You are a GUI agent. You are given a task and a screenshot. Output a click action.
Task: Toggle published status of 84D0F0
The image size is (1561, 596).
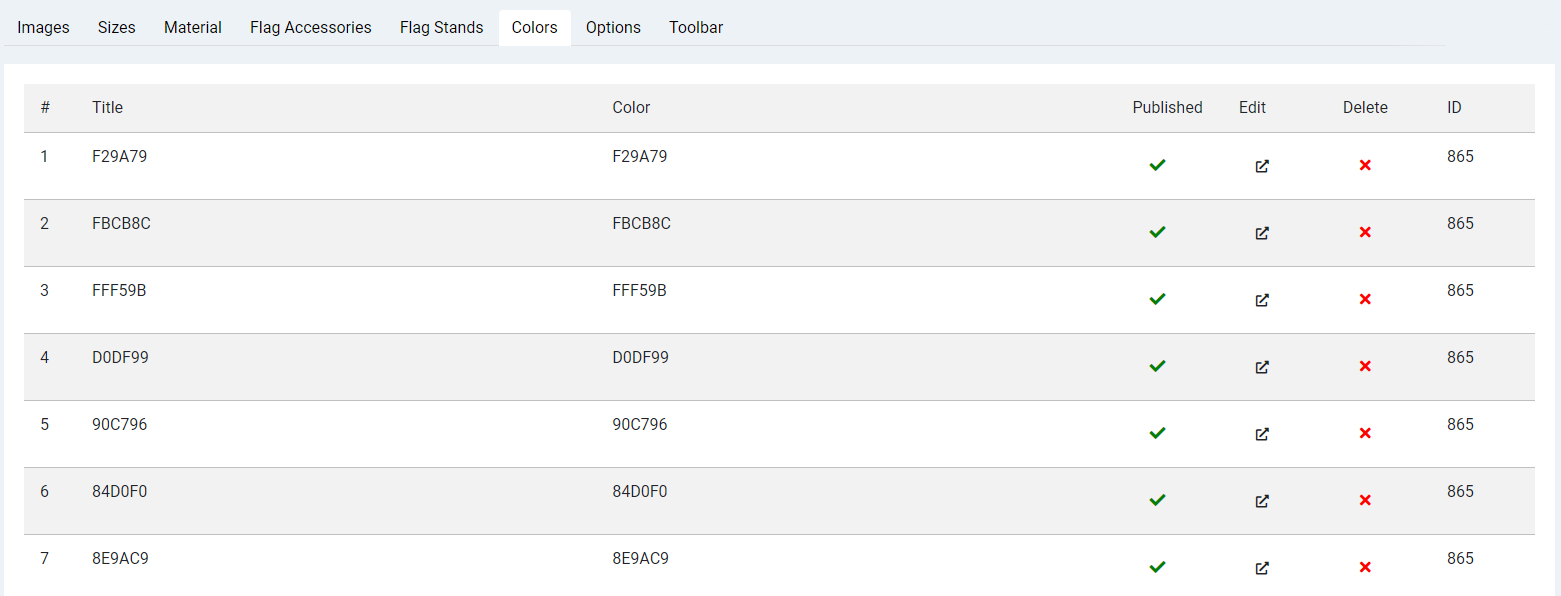pos(1157,500)
